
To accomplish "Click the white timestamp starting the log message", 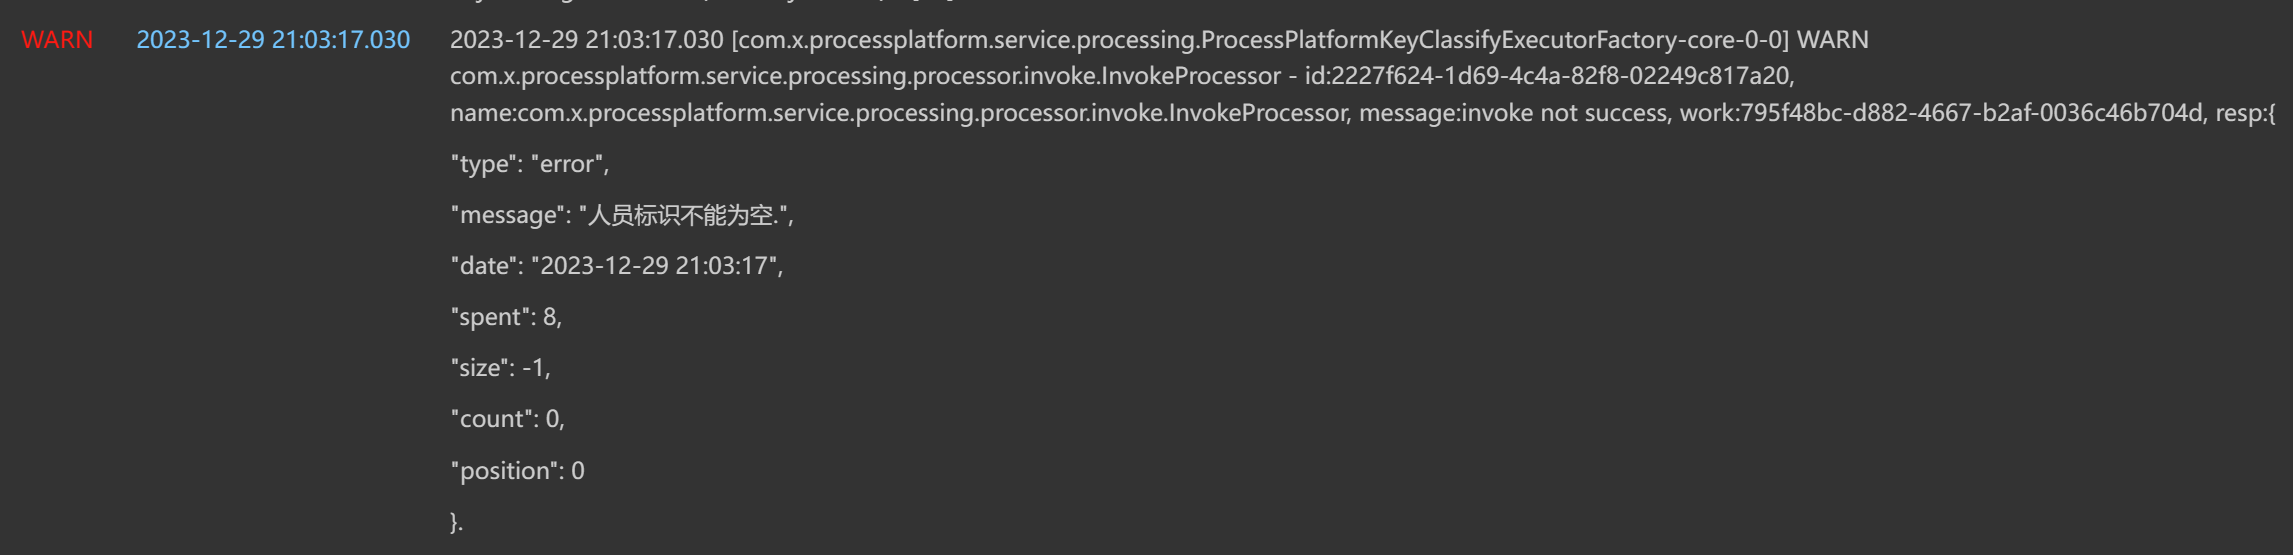I will point(586,40).
